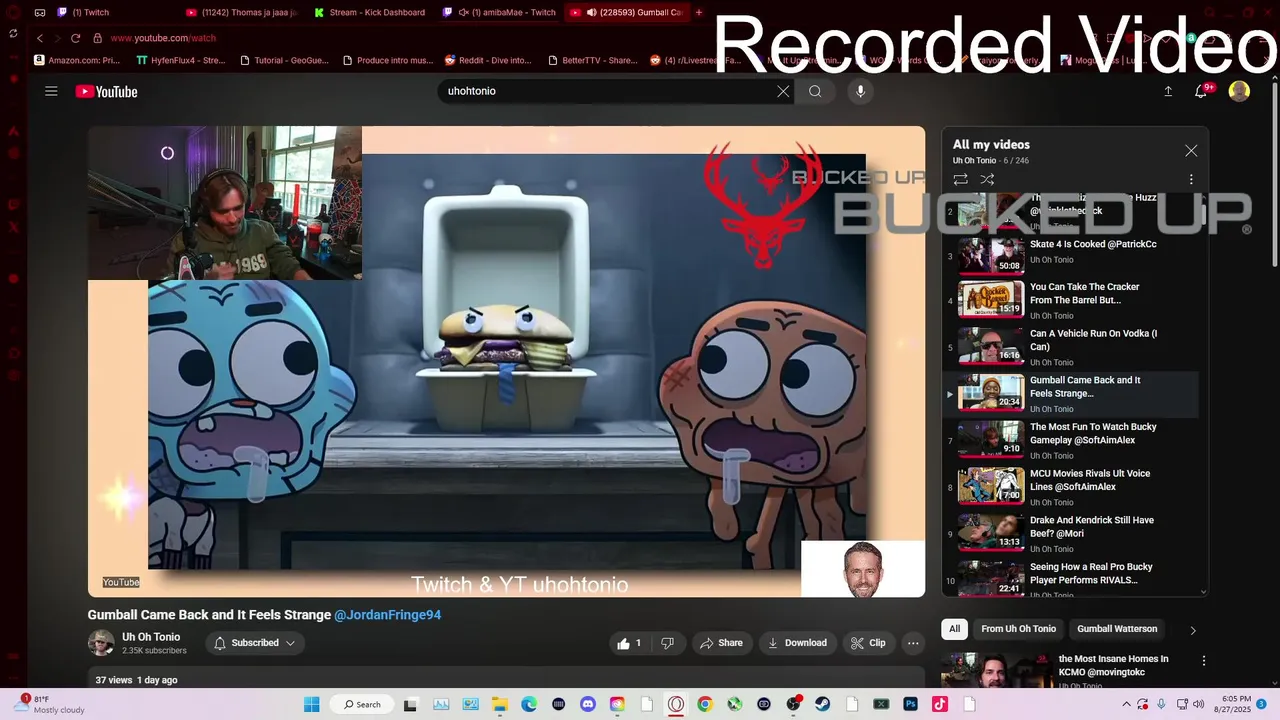Download the video

coord(797,643)
